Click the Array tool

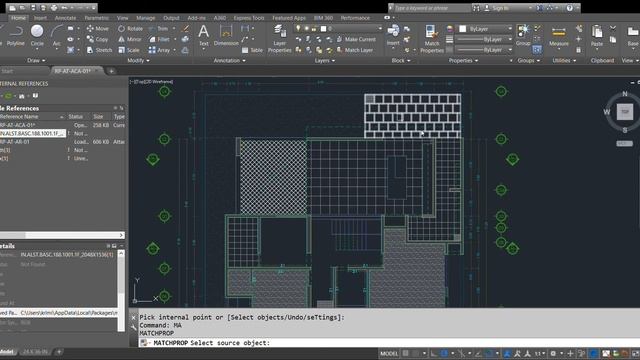click(159, 50)
